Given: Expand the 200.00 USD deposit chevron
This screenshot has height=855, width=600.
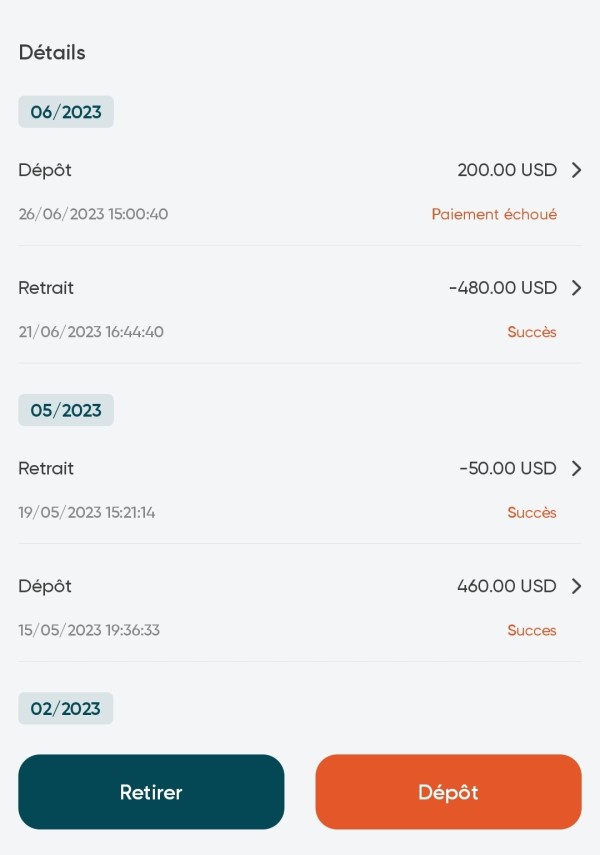Looking at the screenshot, I should [576, 170].
